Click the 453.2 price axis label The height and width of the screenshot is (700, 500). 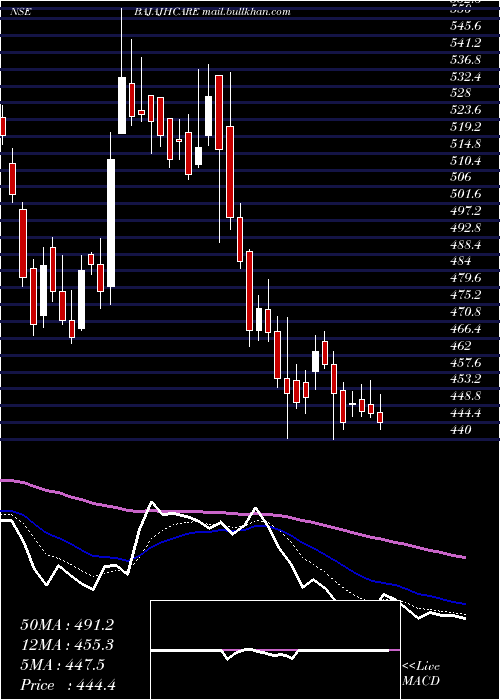(x=466, y=379)
